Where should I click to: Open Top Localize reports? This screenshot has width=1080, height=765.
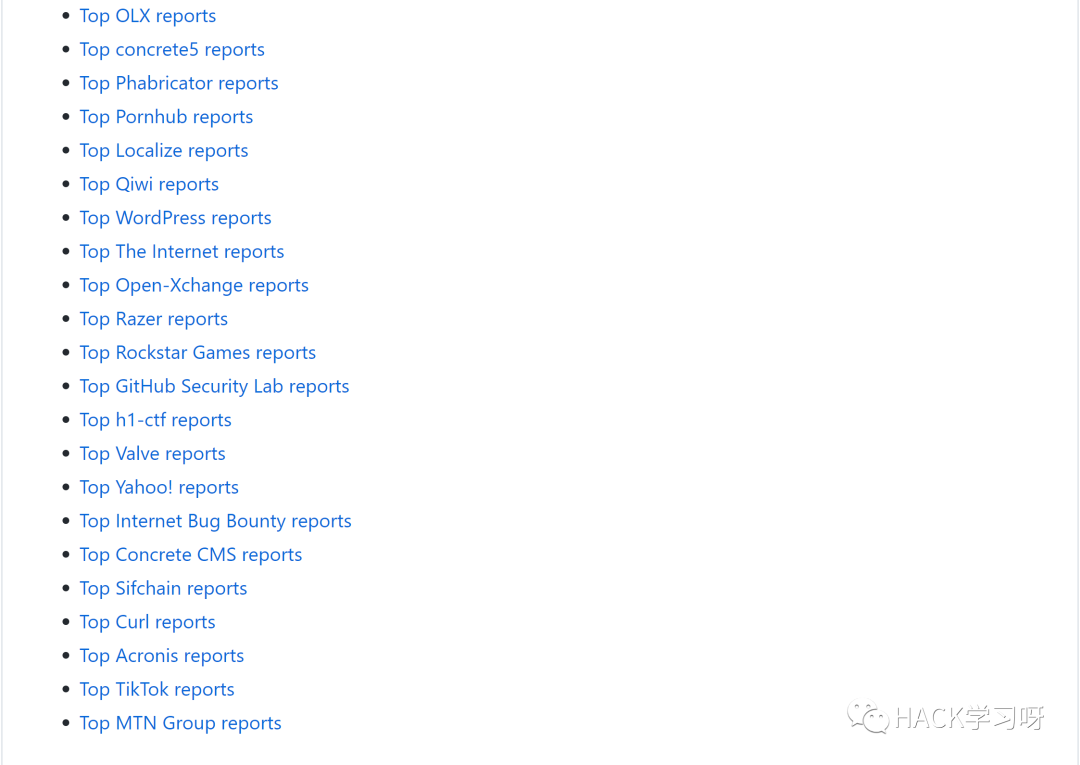tap(163, 151)
